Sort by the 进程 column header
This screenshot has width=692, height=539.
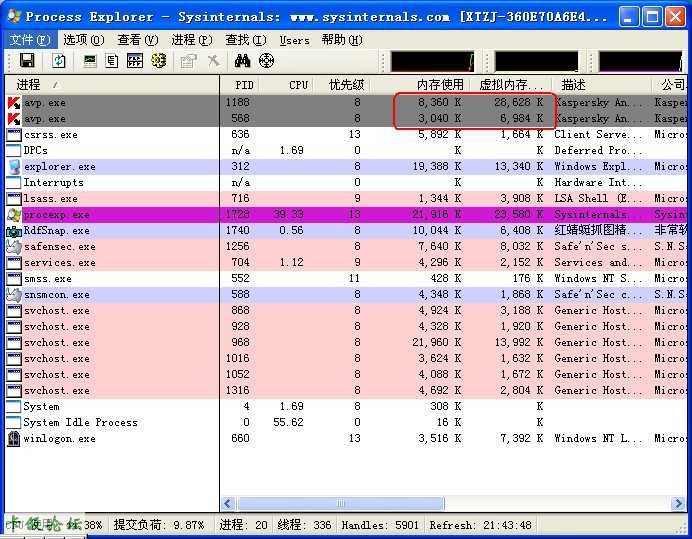(x=112, y=84)
